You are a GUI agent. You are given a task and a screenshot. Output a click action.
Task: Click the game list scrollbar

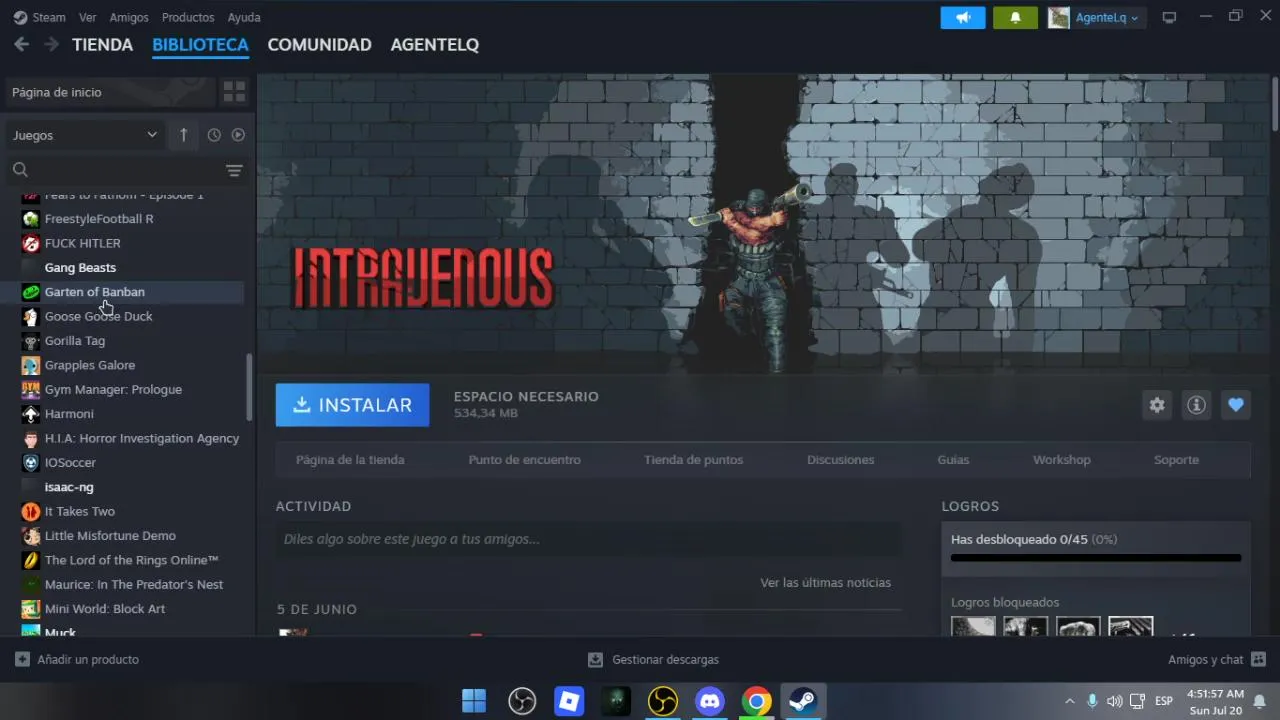point(249,387)
